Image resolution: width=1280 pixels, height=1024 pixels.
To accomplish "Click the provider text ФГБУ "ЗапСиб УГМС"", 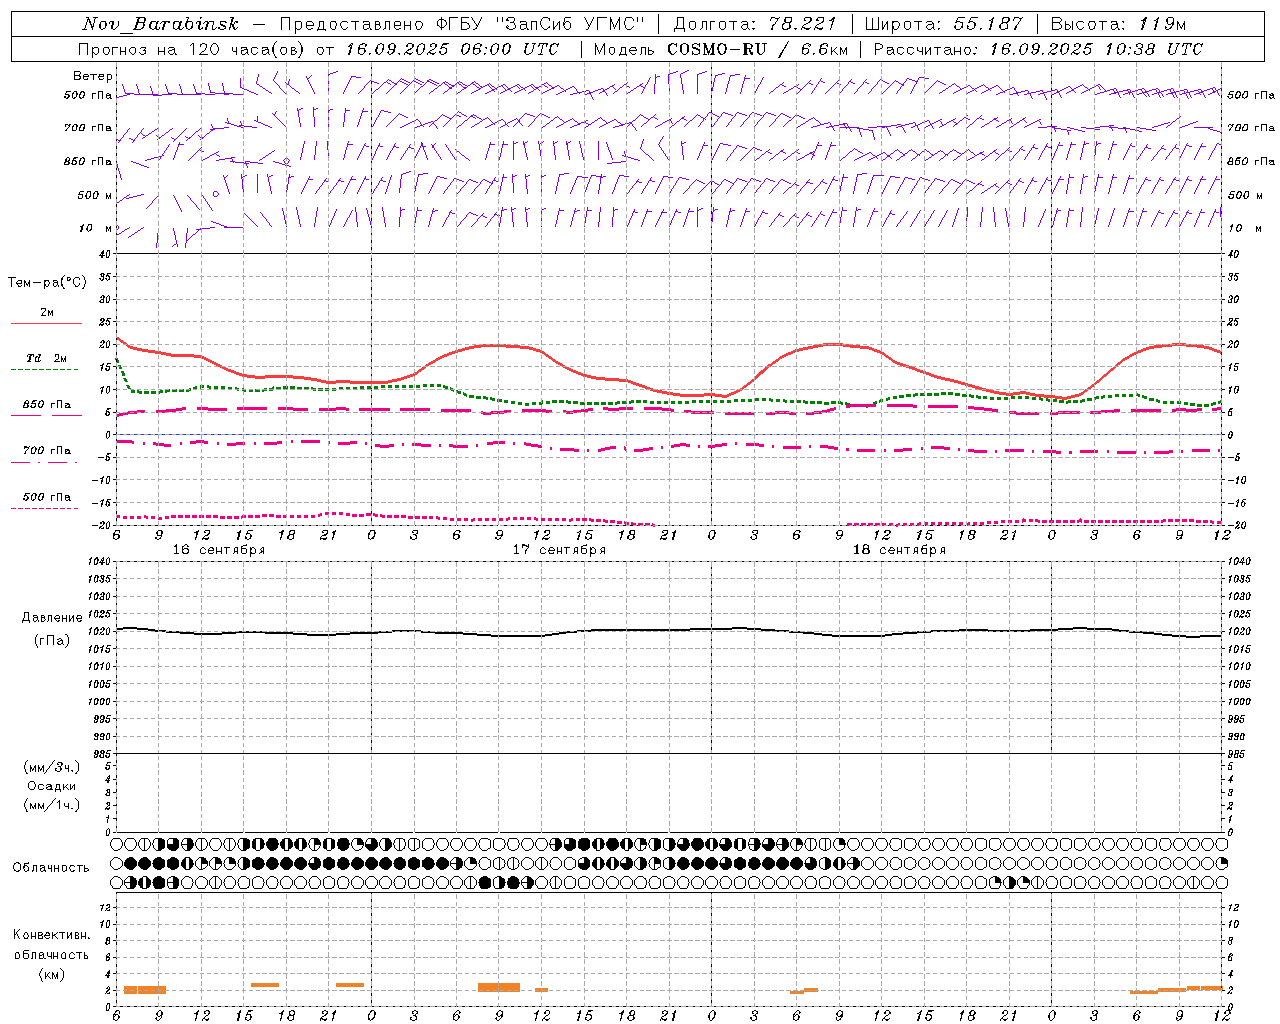I will [x=541, y=24].
